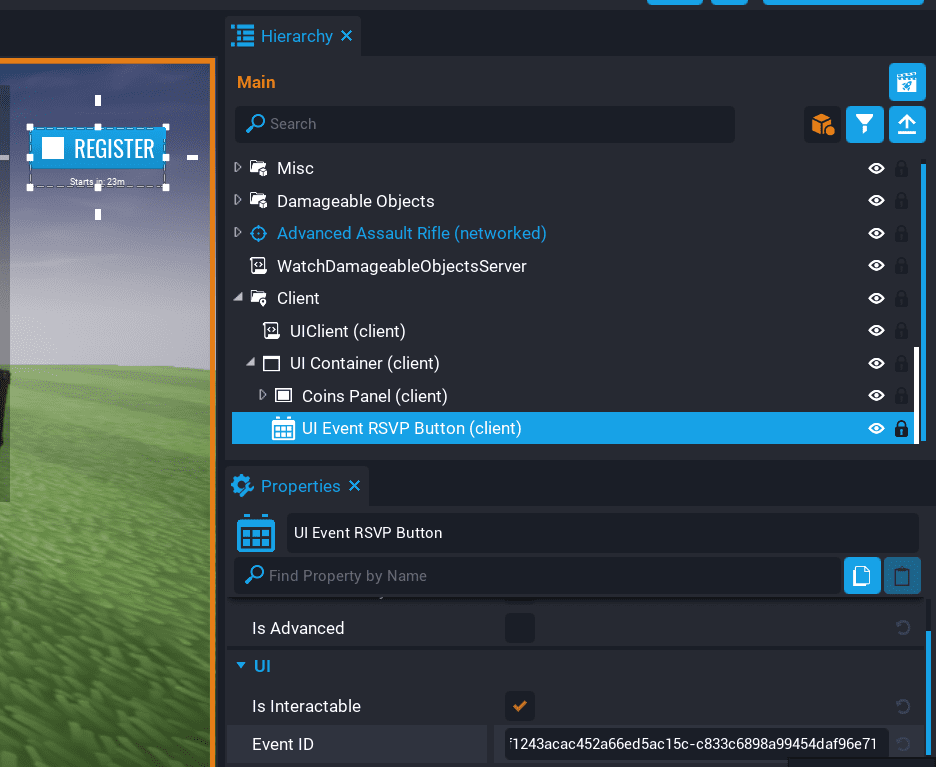This screenshot has height=767, width=936.
Task: Click the copy properties document icon
Action: point(862,575)
